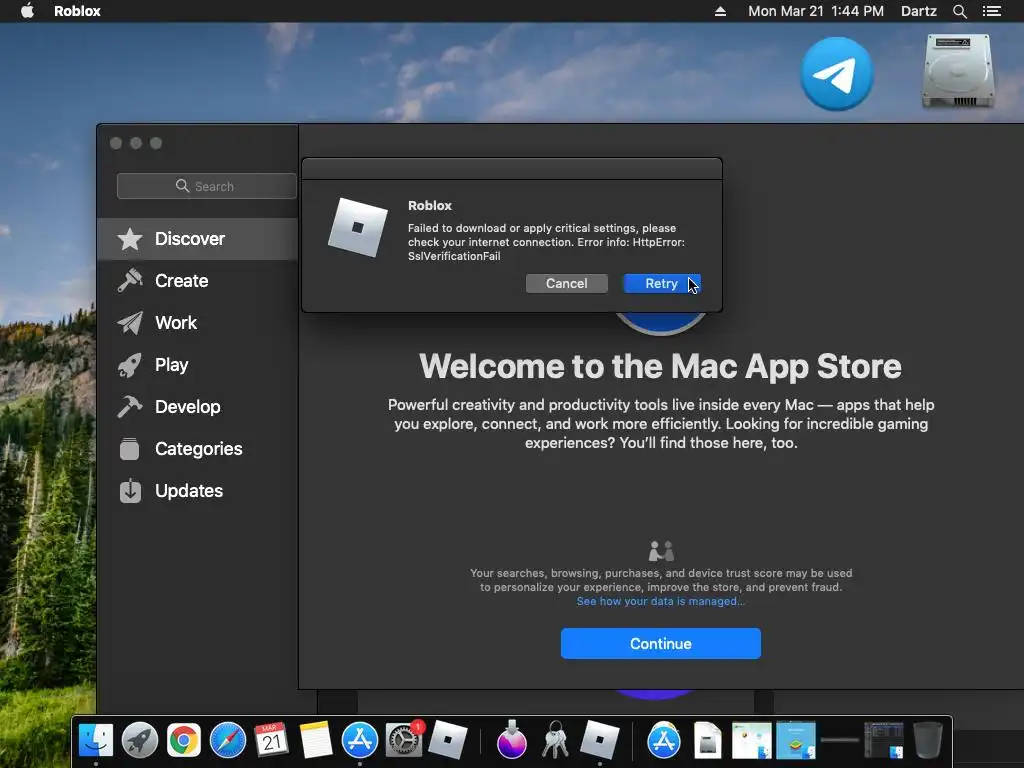
Task: Open 'See how your data is managed' link
Action: (x=660, y=601)
